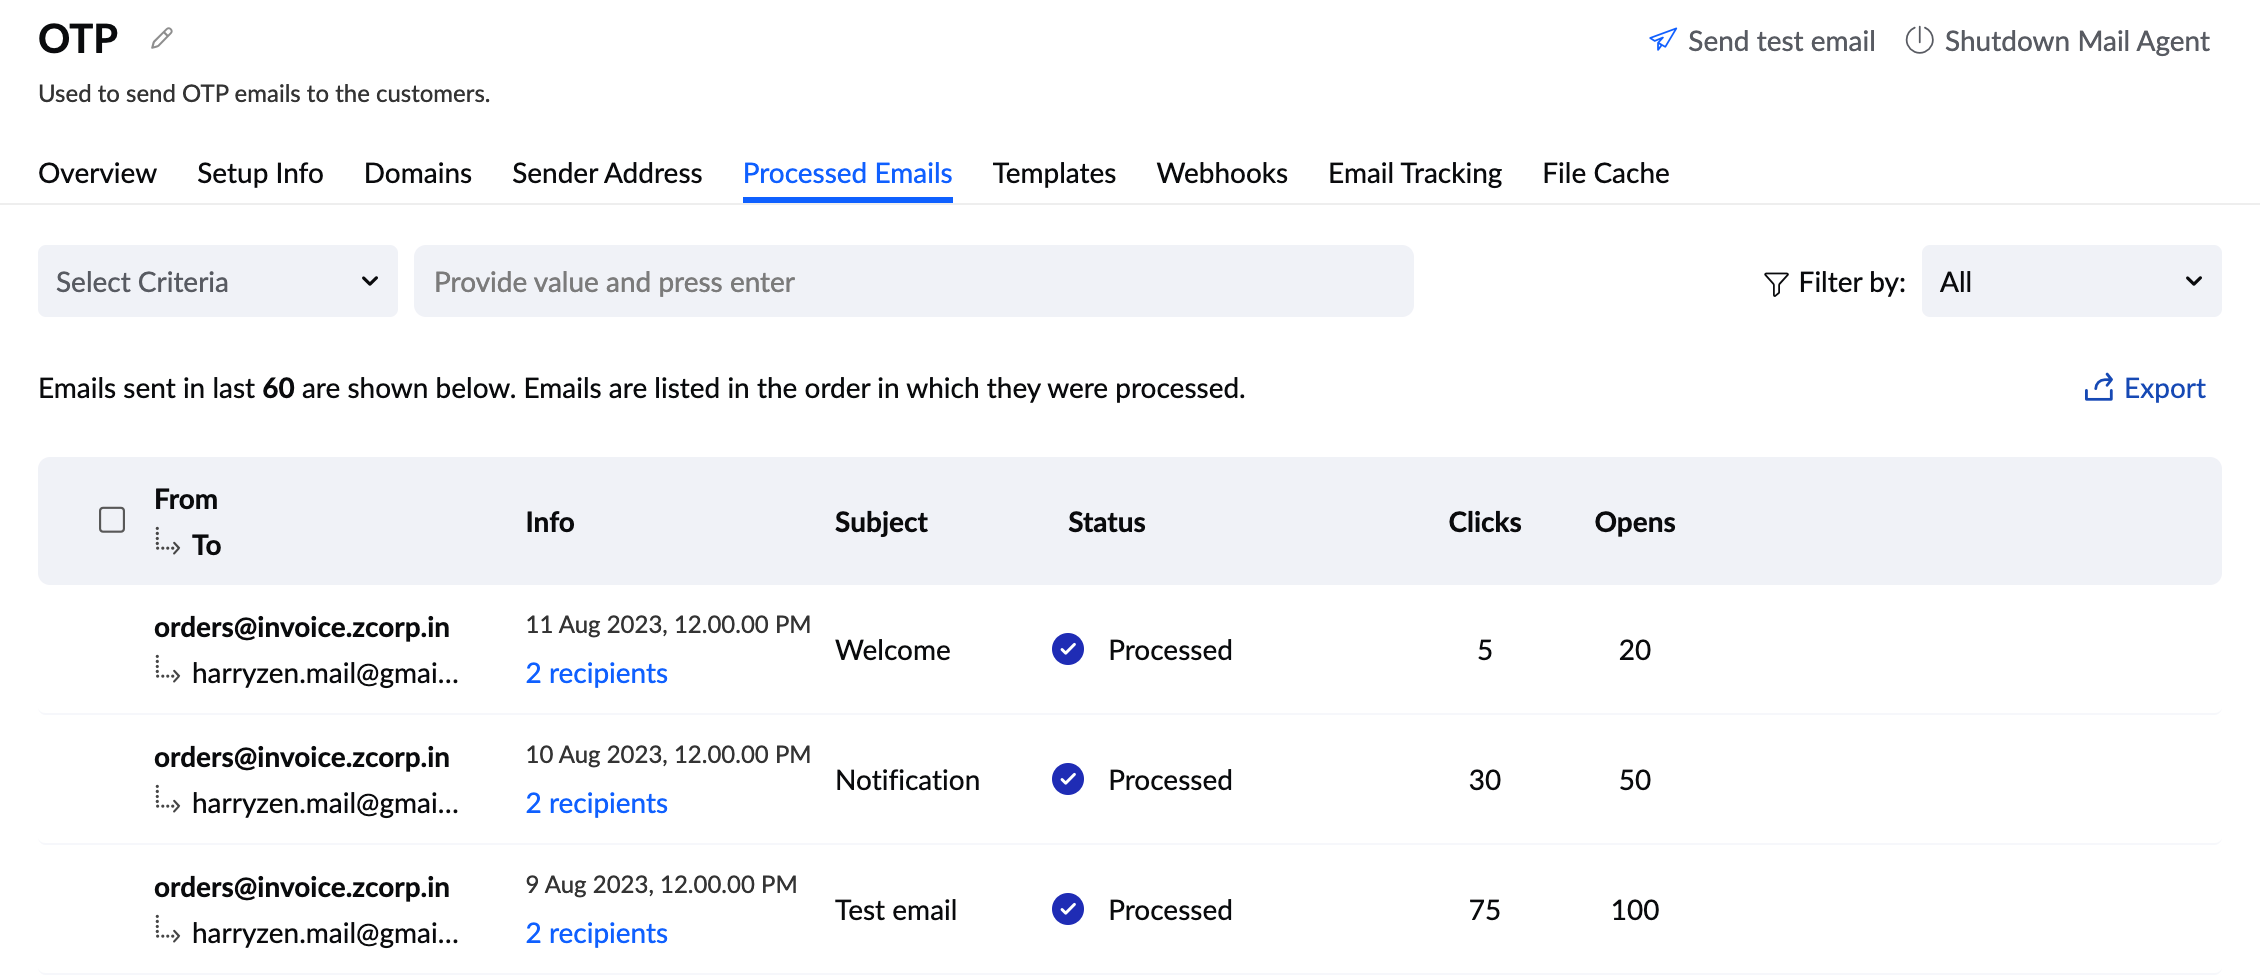Viewport: 2260px width, 980px height.
Task: Switch to the Templates tab
Action: (1053, 172)
